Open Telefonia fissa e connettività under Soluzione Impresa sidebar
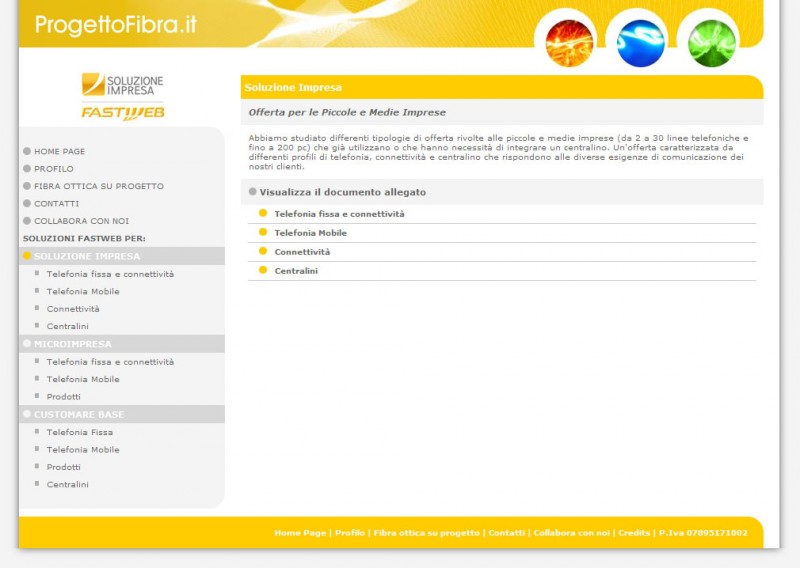The height and width of the screenshot is (568, 800). (x=110, y=274)
